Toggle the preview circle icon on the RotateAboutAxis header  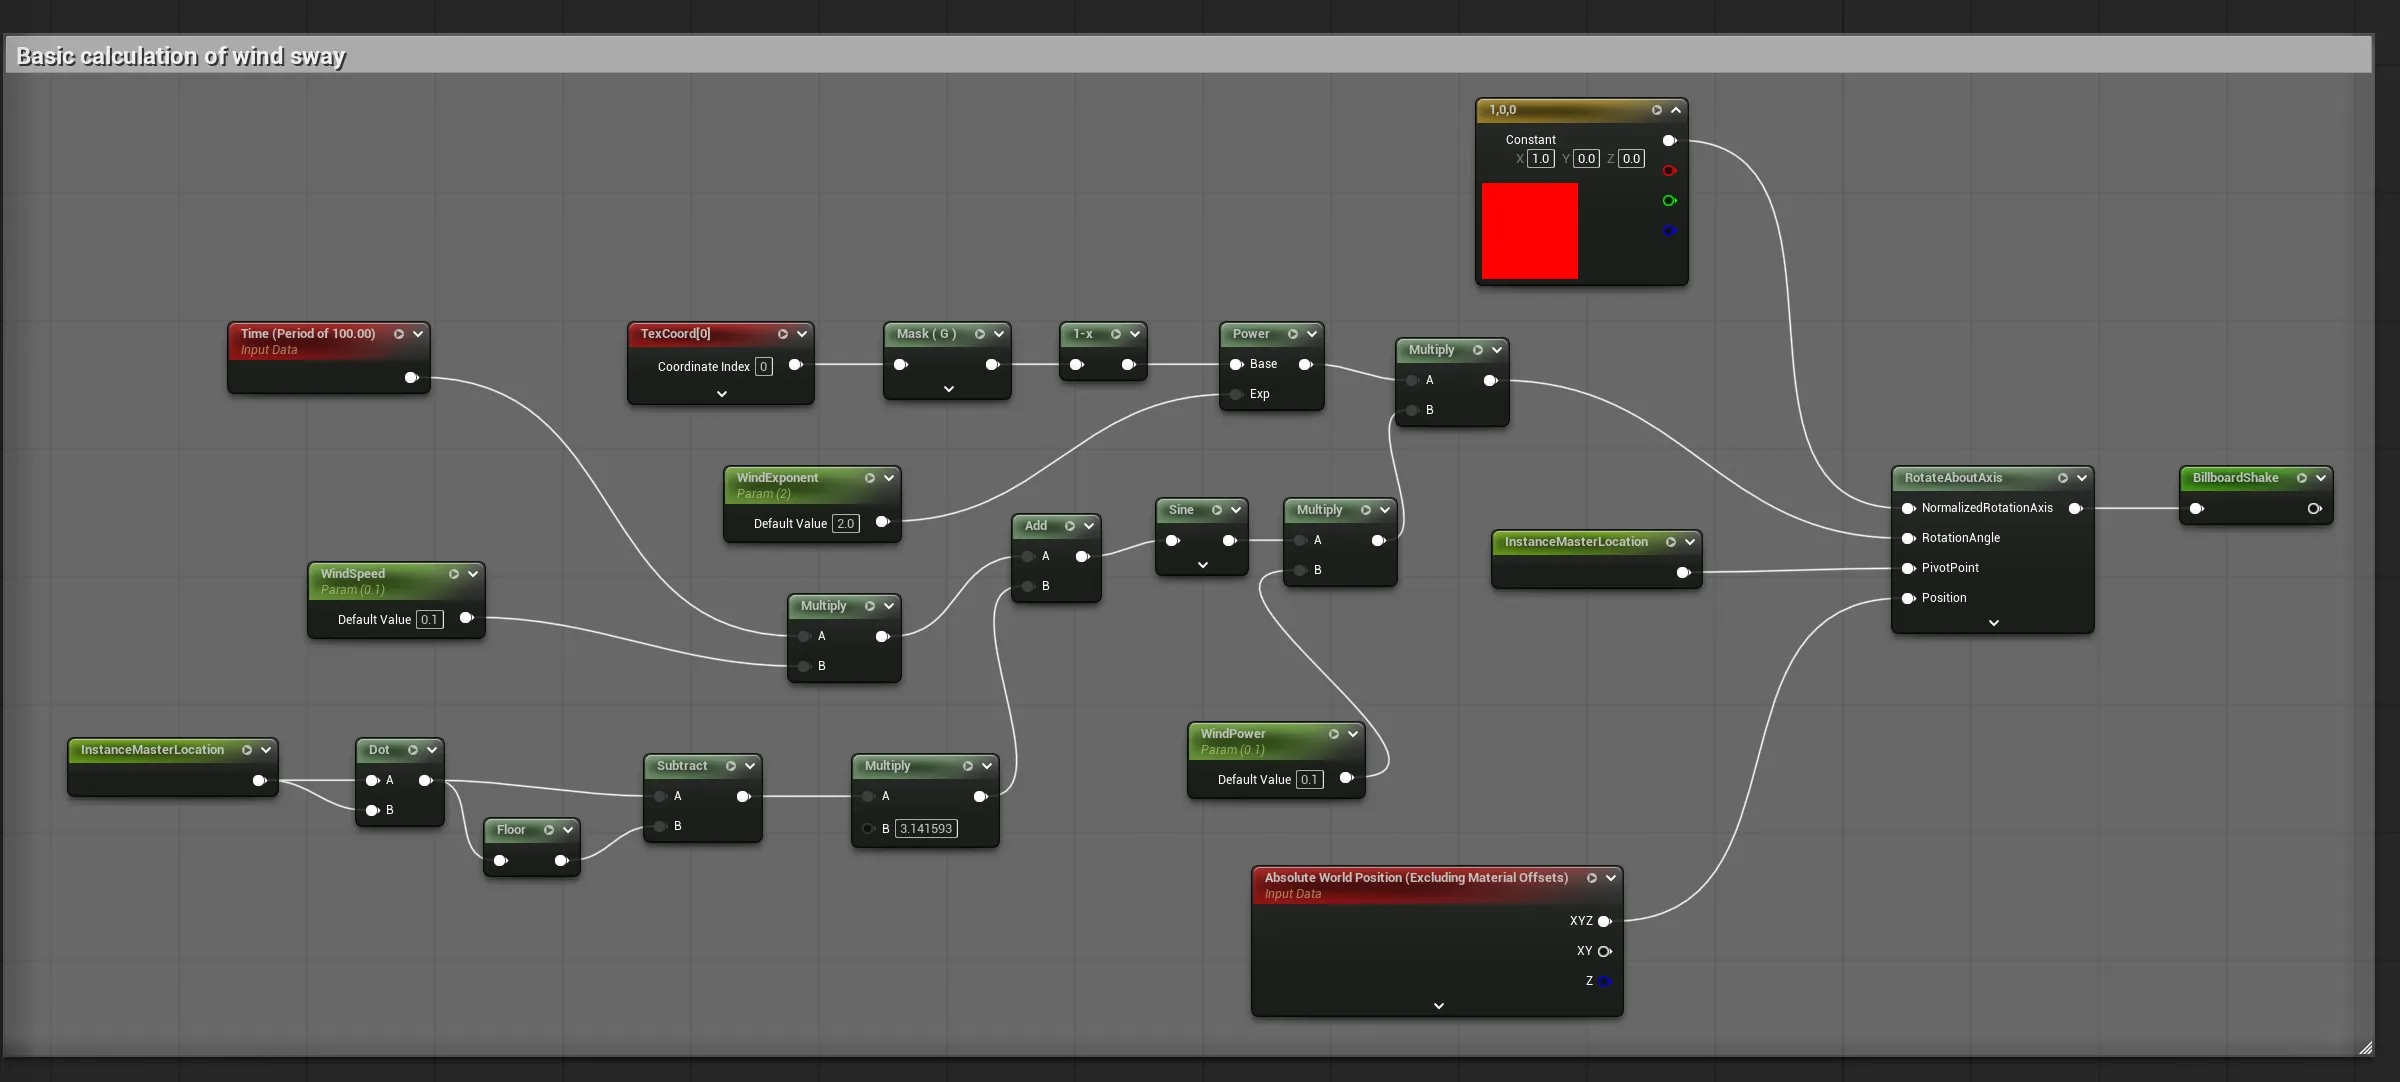[2063, 478]
